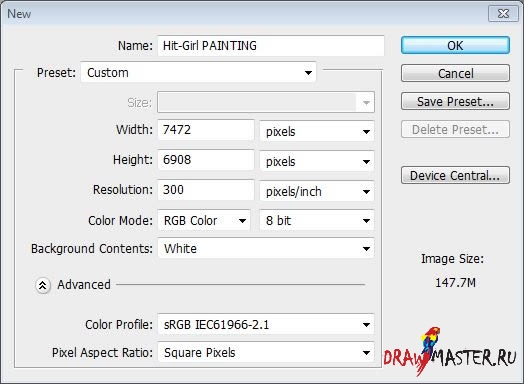524x384 pixels.
Task: Open the Height units dropdown
Action: (x=317, y=161)
